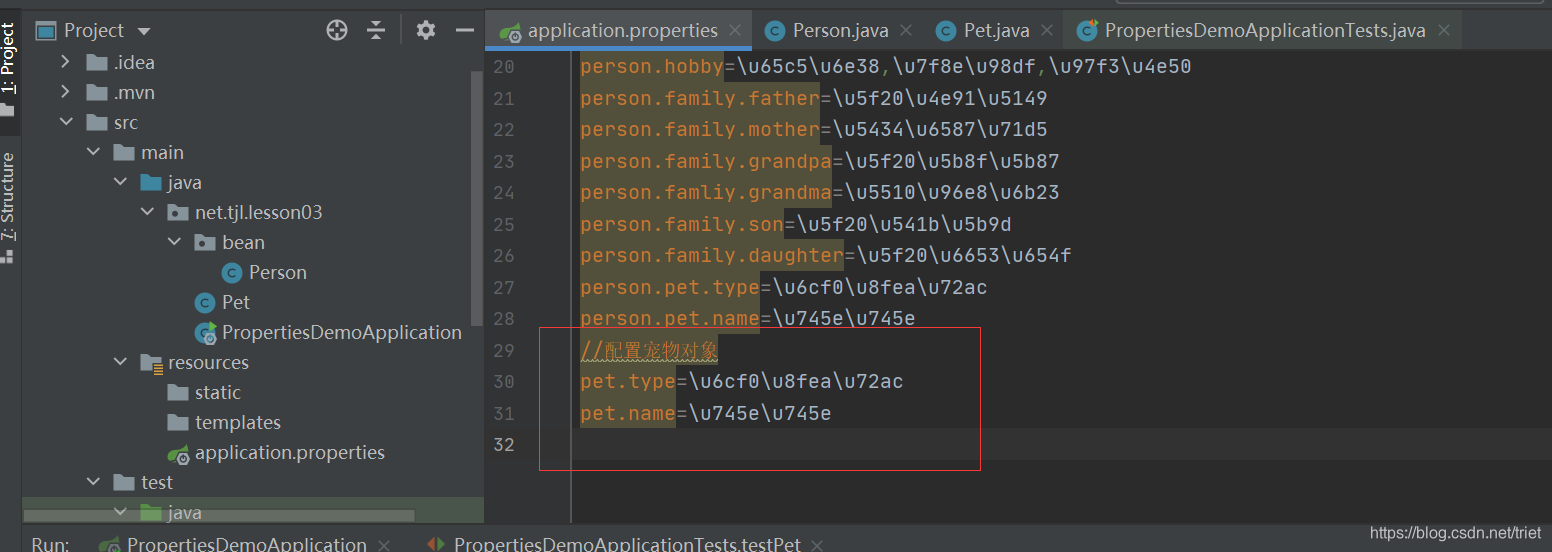Select the test folder icon
1552x552 pixels.
tap(124, 482)
